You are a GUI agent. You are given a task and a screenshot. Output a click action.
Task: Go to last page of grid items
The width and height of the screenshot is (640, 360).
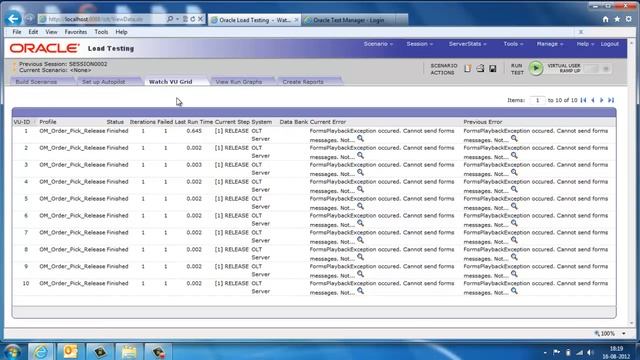611,100
